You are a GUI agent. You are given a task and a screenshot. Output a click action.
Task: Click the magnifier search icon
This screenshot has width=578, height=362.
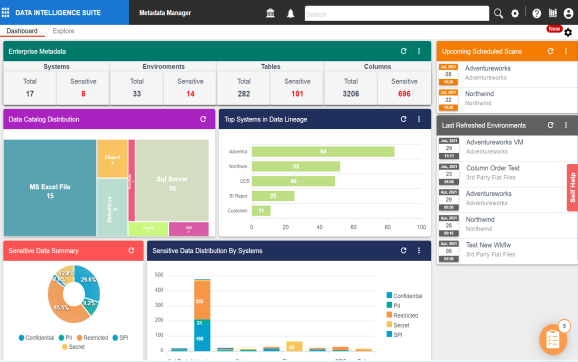(498, 14)
